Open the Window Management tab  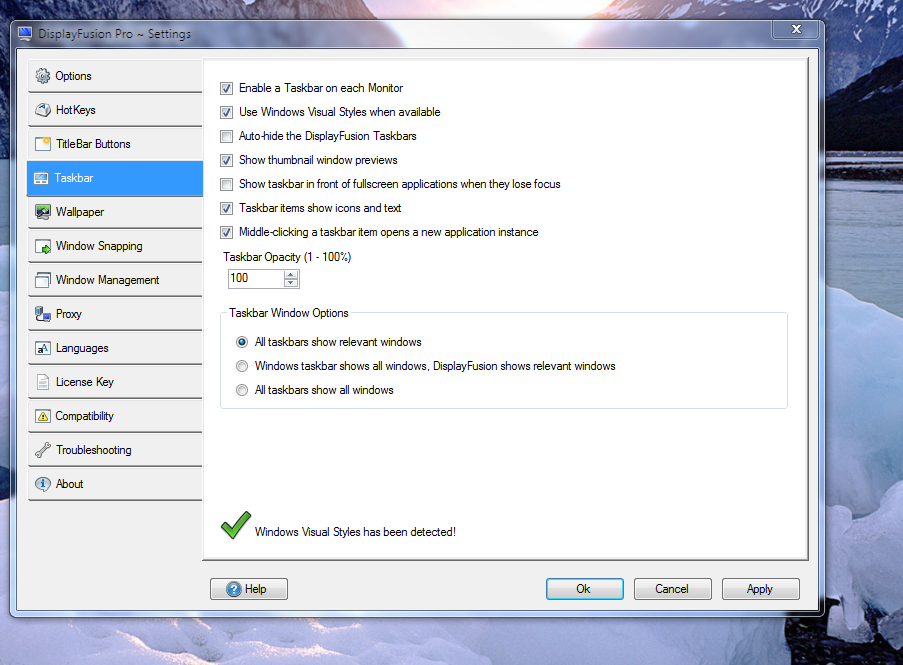coord(107,280)
